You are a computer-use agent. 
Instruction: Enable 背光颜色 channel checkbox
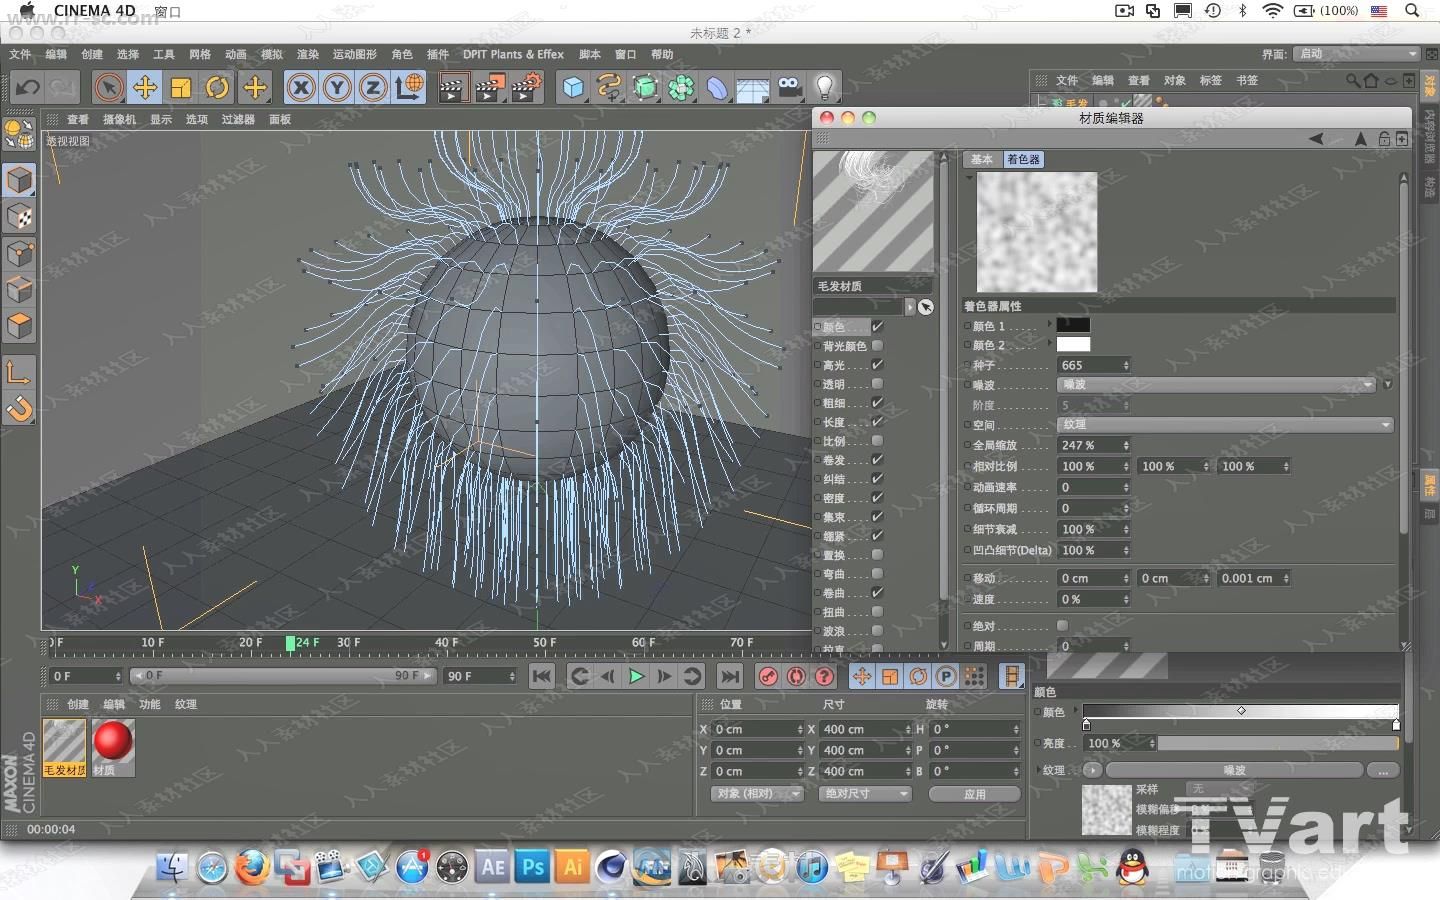(x=877, y=346)
